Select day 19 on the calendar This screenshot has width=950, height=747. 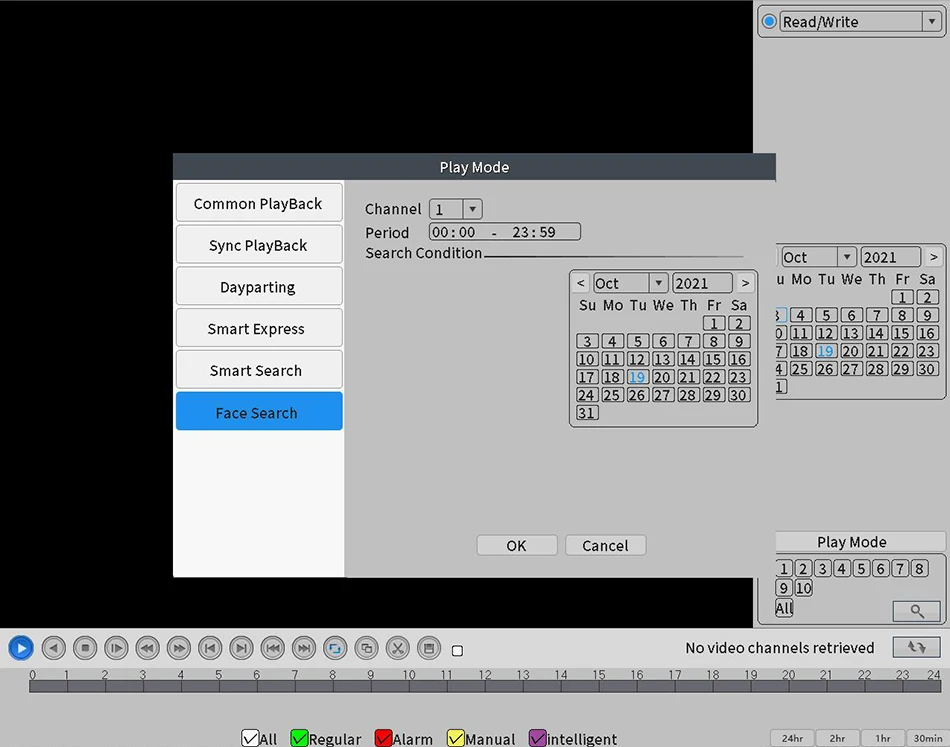637,377
